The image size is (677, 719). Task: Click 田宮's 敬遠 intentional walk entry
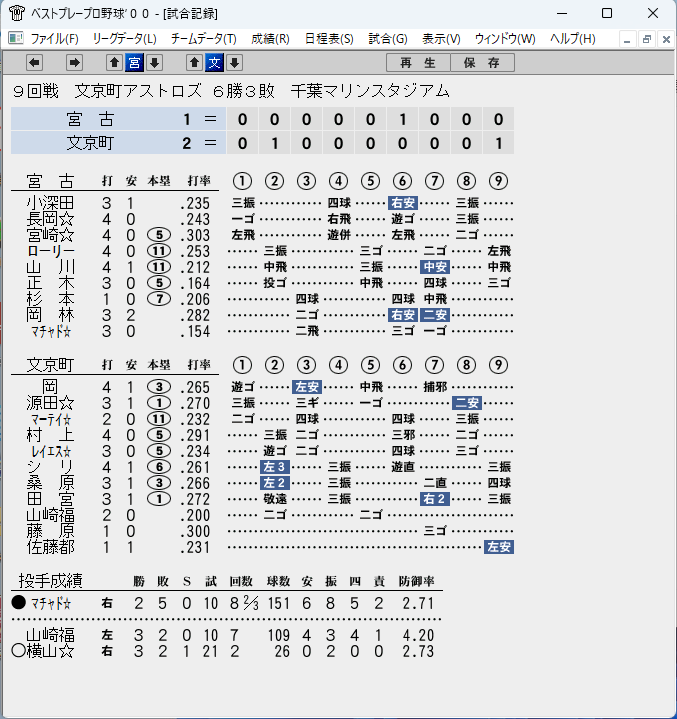pyautogui.click(x=275, y=499)
